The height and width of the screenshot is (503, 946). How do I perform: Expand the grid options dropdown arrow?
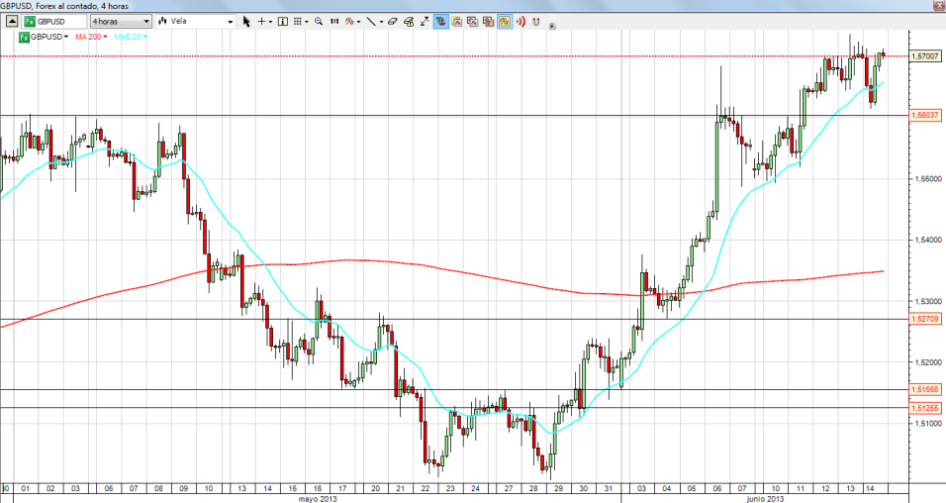pos(308,20)
